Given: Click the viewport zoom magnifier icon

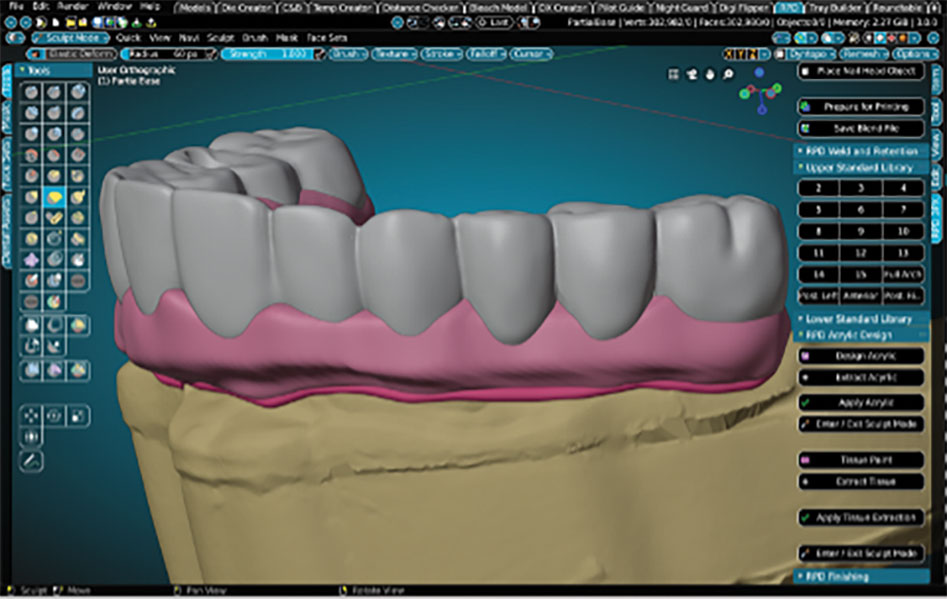Looking at the screenshot, I should (726, 73).
